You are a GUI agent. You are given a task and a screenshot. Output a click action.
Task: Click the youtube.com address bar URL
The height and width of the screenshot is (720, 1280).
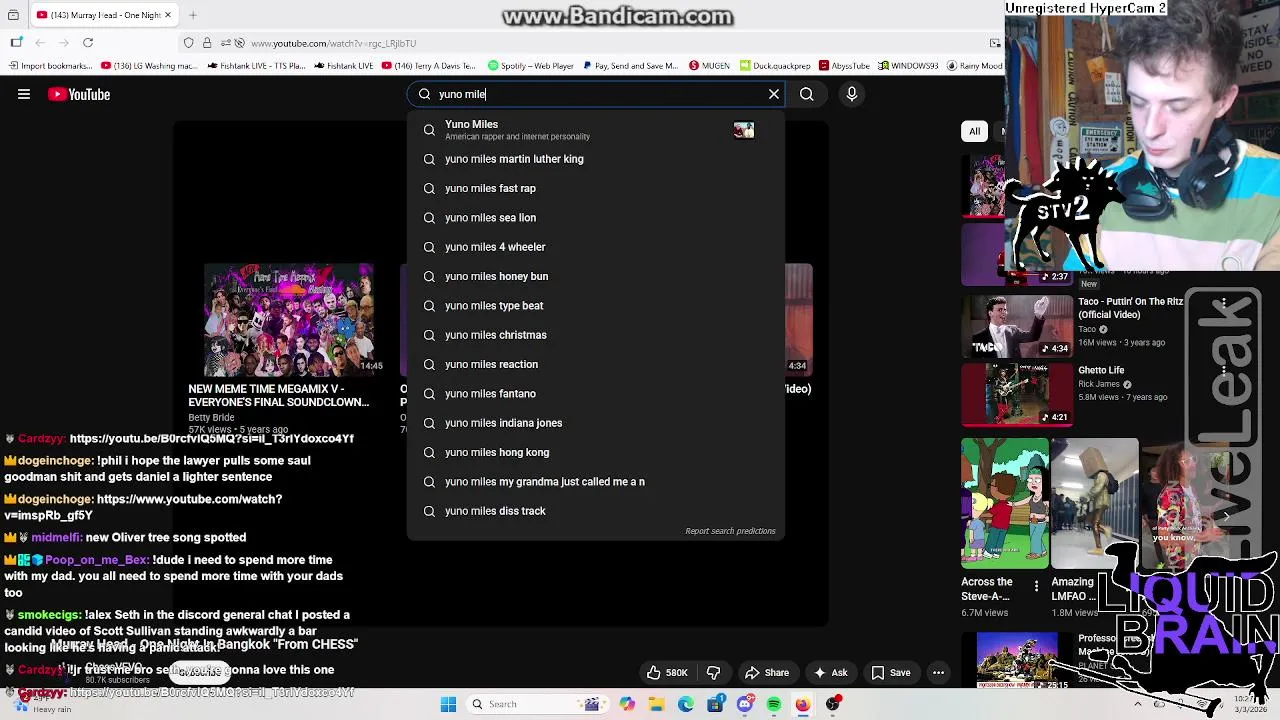click(333, 43)
